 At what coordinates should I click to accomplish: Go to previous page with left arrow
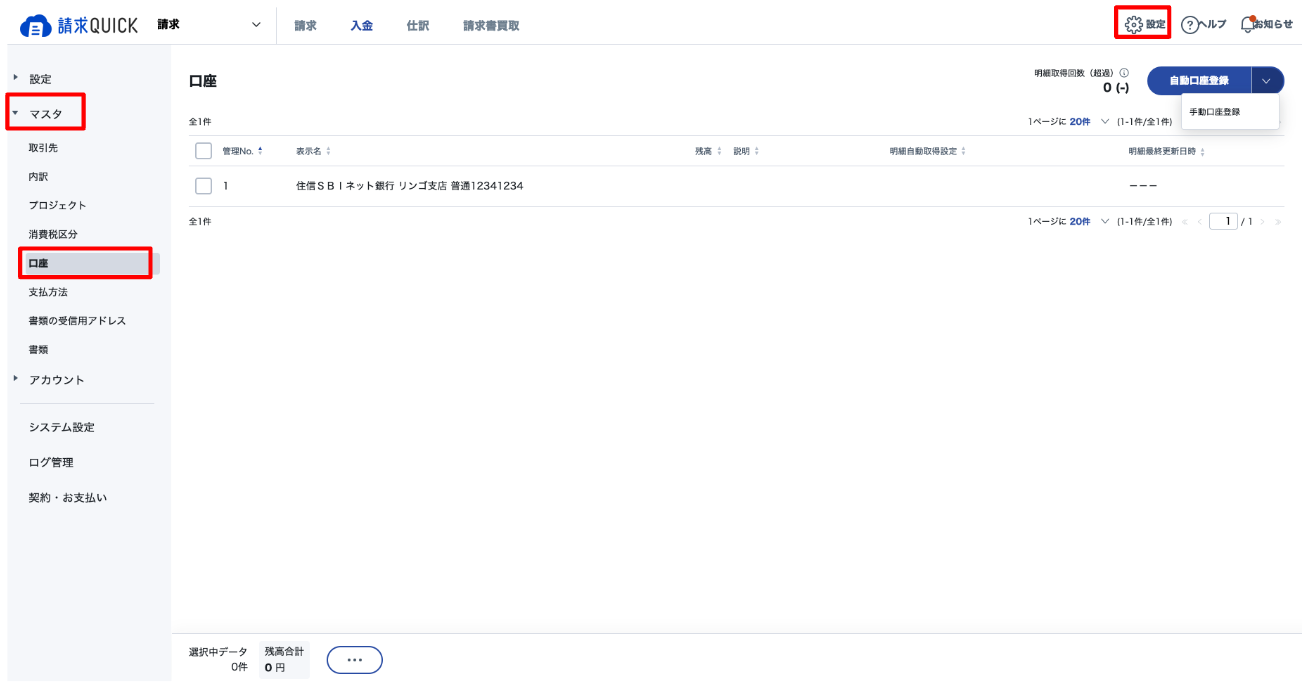(x=1200, y=222)
